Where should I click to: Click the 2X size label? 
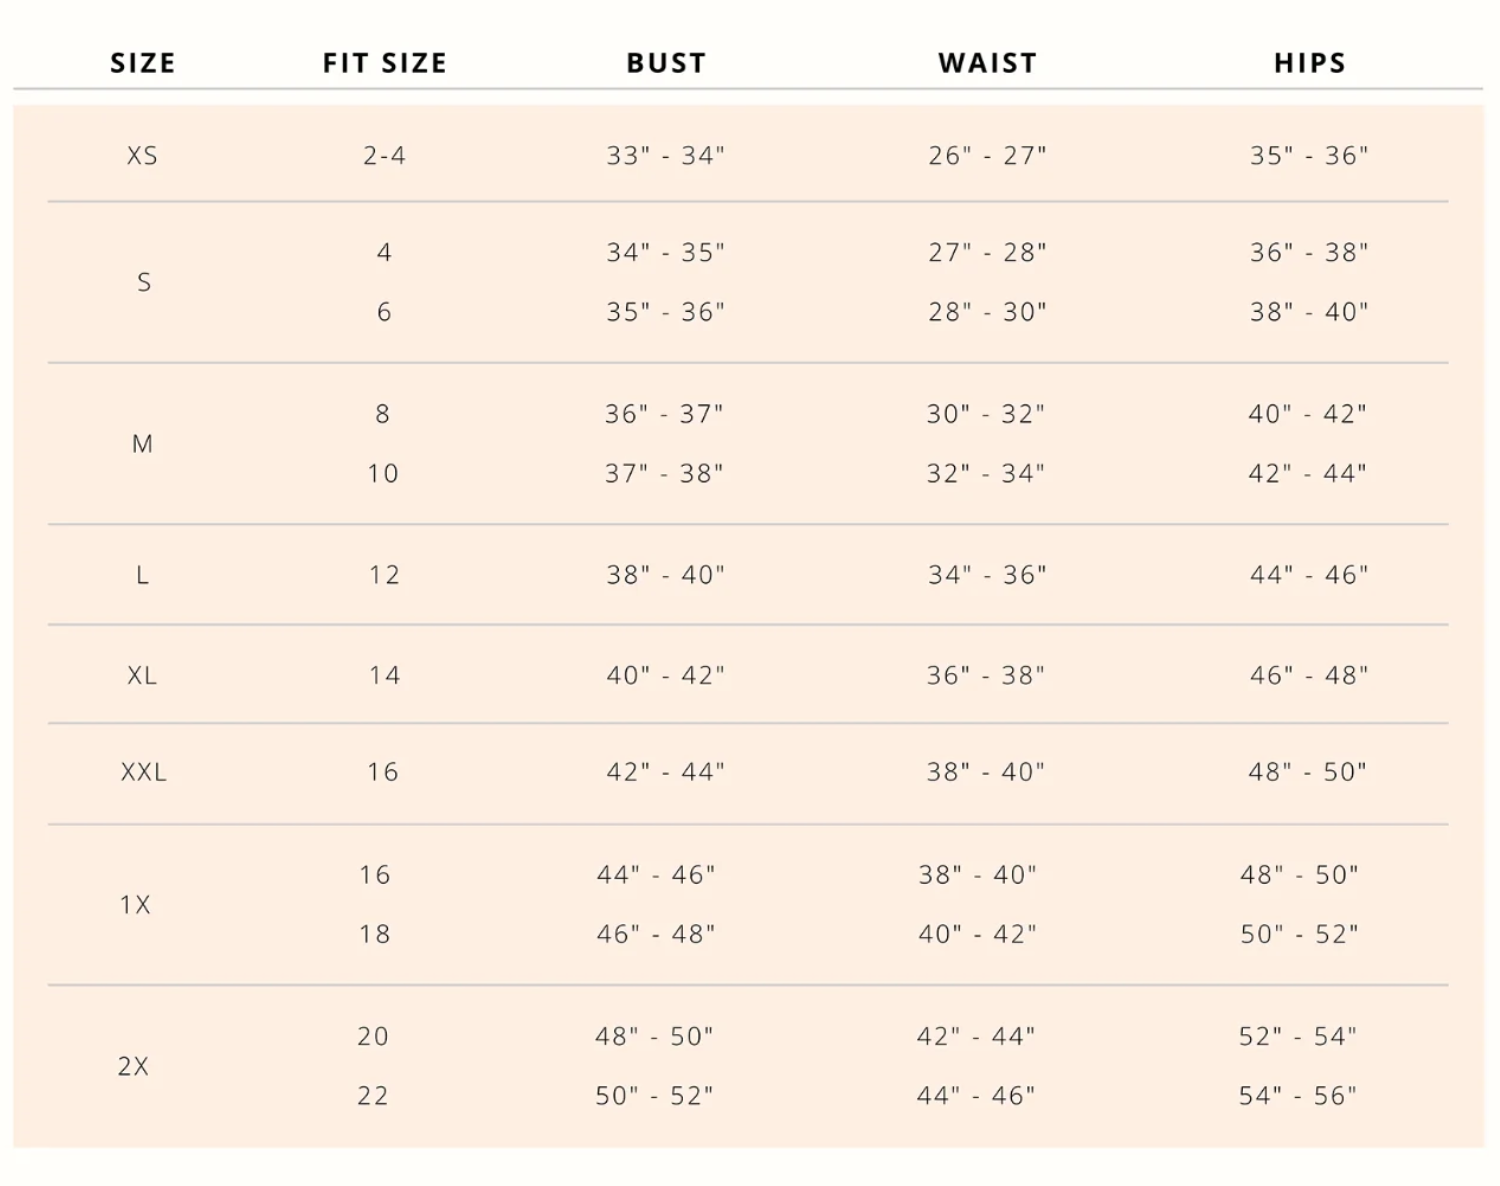click(133, 1066)
